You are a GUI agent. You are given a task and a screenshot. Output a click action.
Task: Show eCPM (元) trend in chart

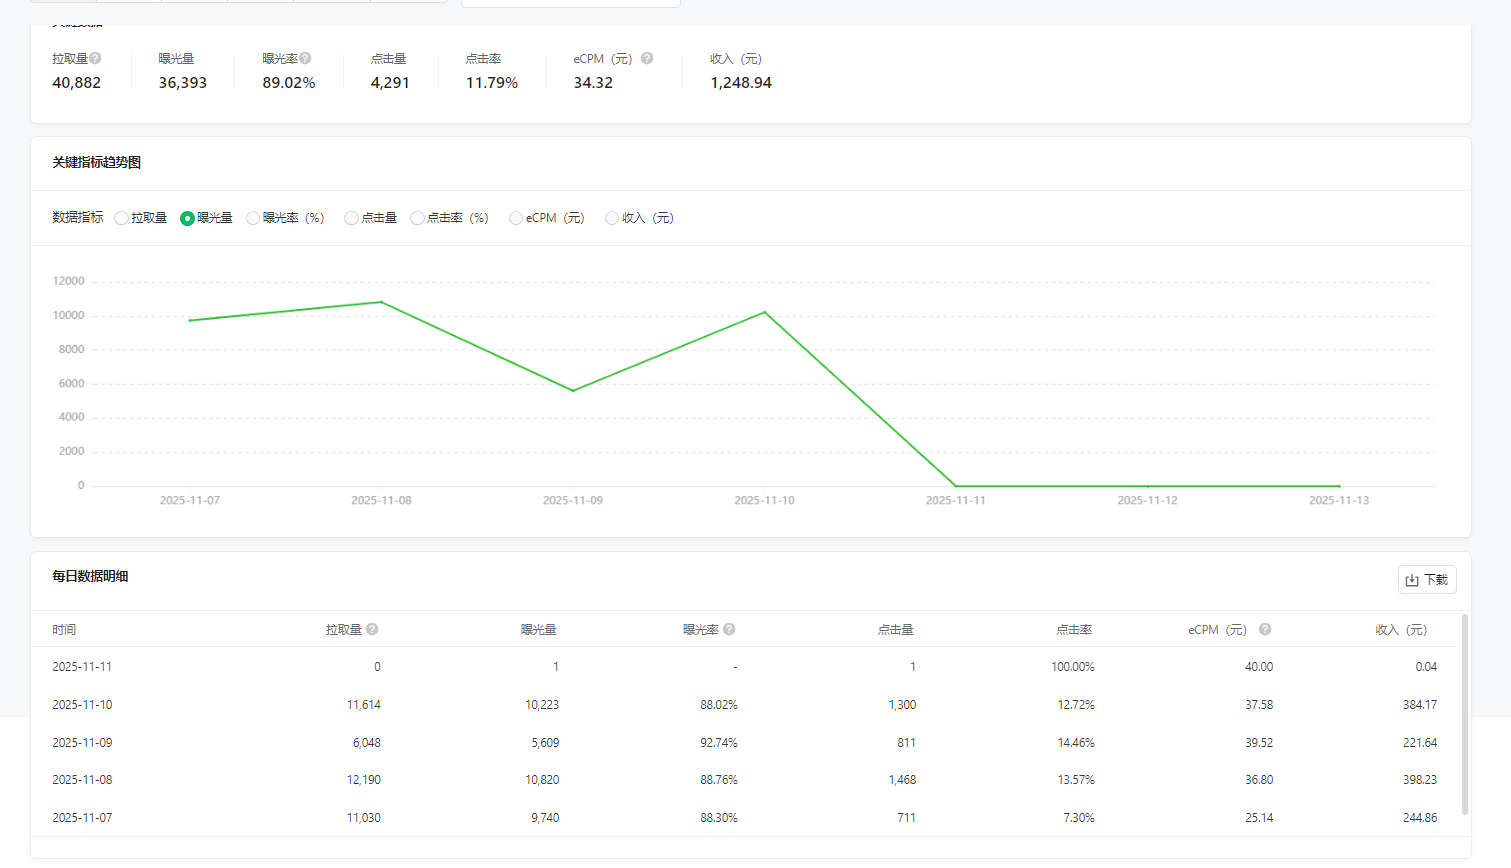[x=516, y=218]
